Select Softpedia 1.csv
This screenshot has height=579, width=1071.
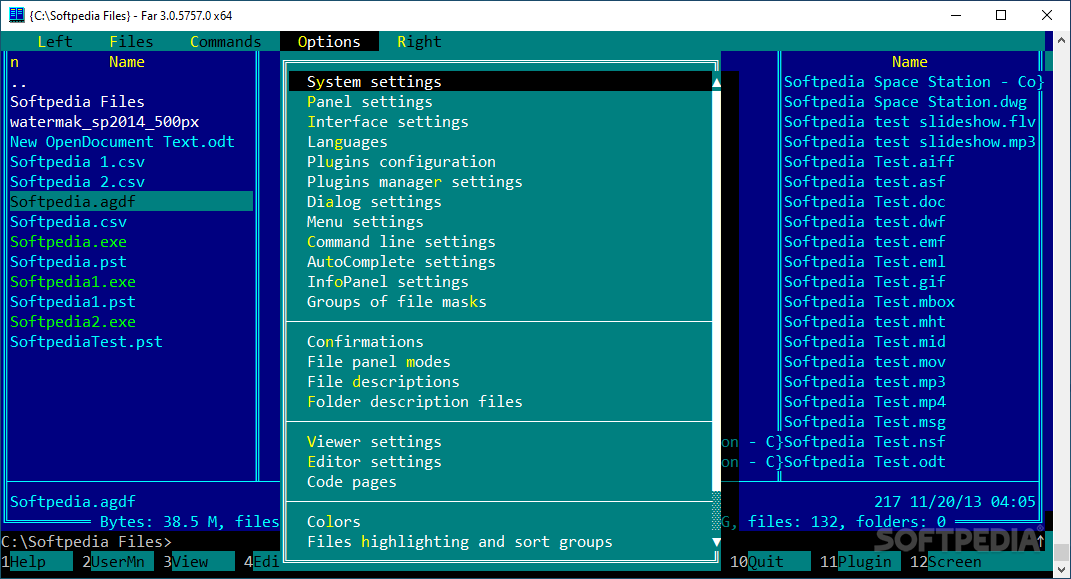pyautogui.click(x=77, y=162)
